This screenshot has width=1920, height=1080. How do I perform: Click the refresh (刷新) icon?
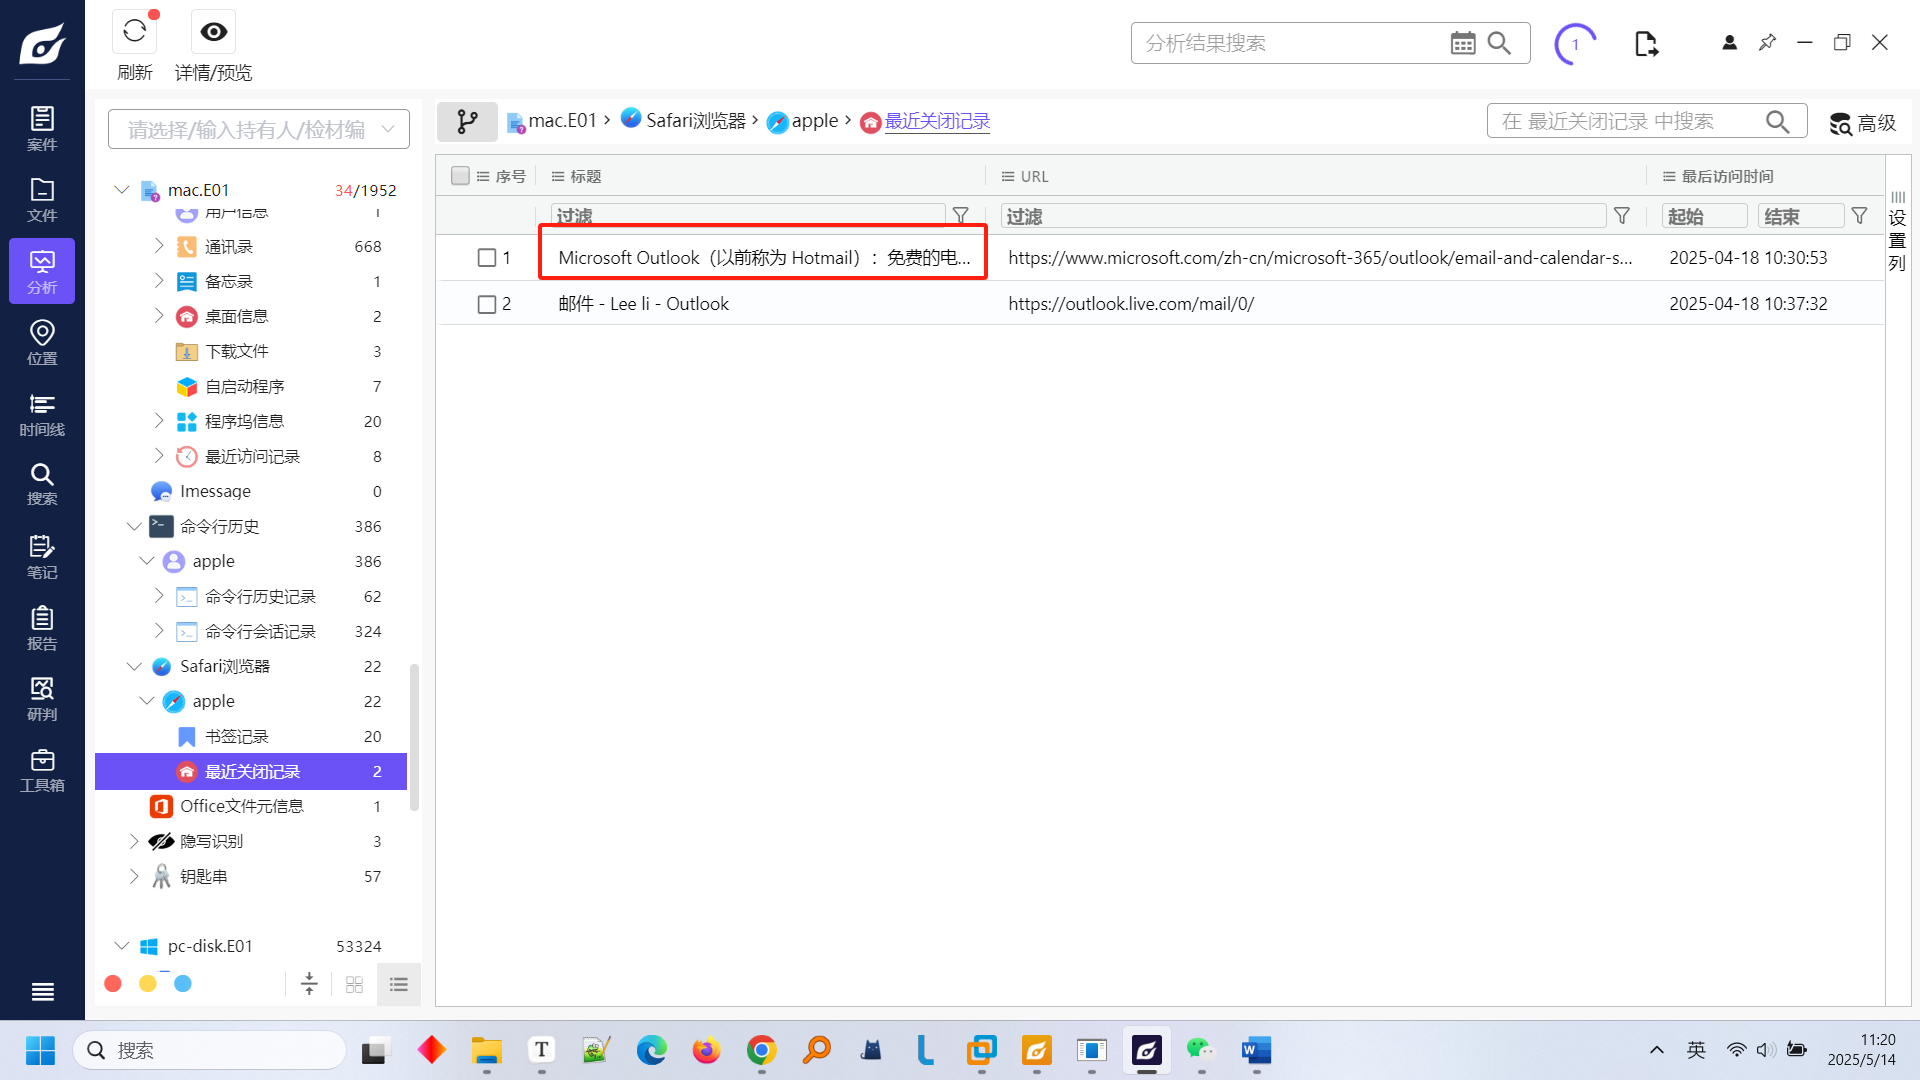[135, 32]
